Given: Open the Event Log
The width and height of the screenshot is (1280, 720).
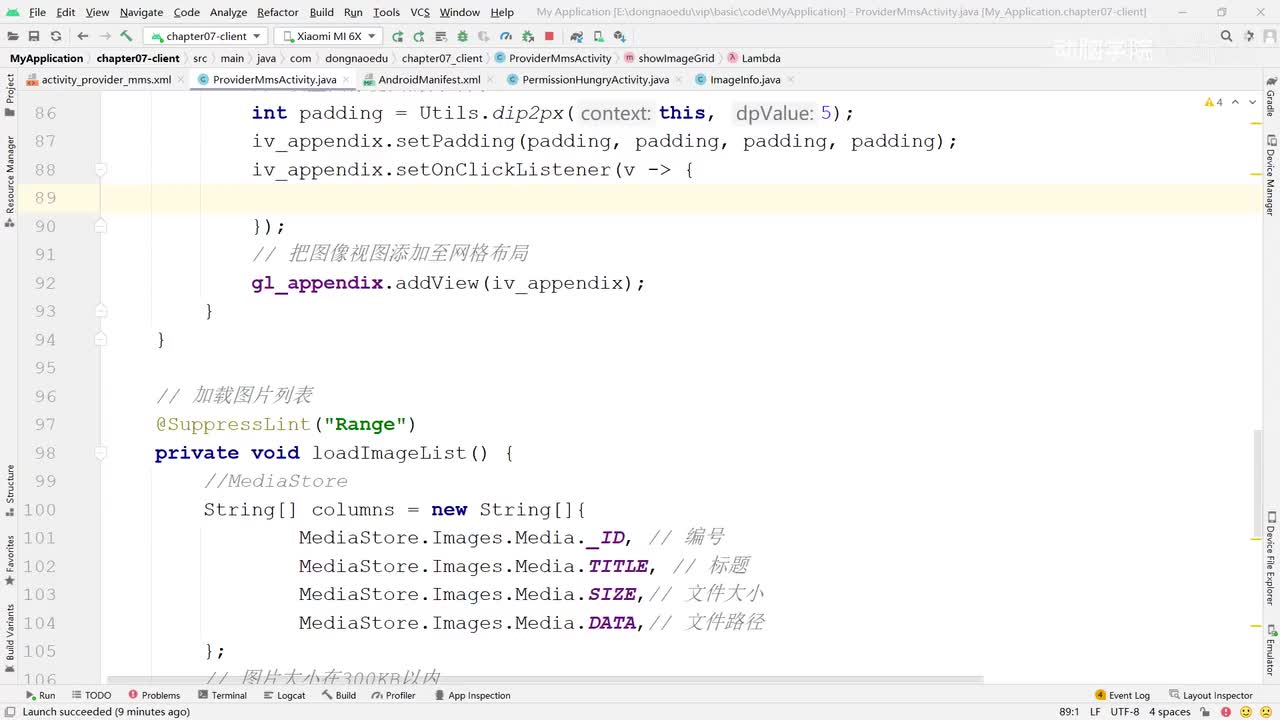Looking at the screenshot, I should click(x=1122, y=696).
